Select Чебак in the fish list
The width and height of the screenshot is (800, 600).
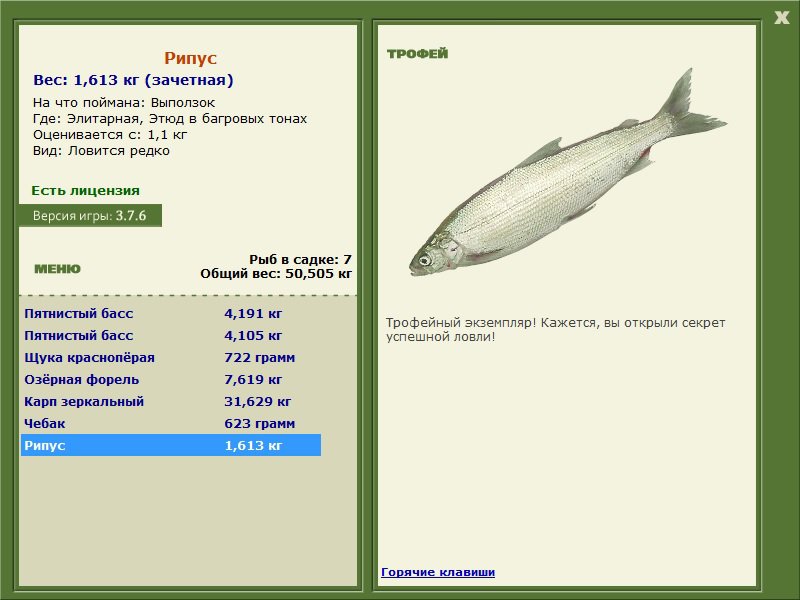point(45,423)
